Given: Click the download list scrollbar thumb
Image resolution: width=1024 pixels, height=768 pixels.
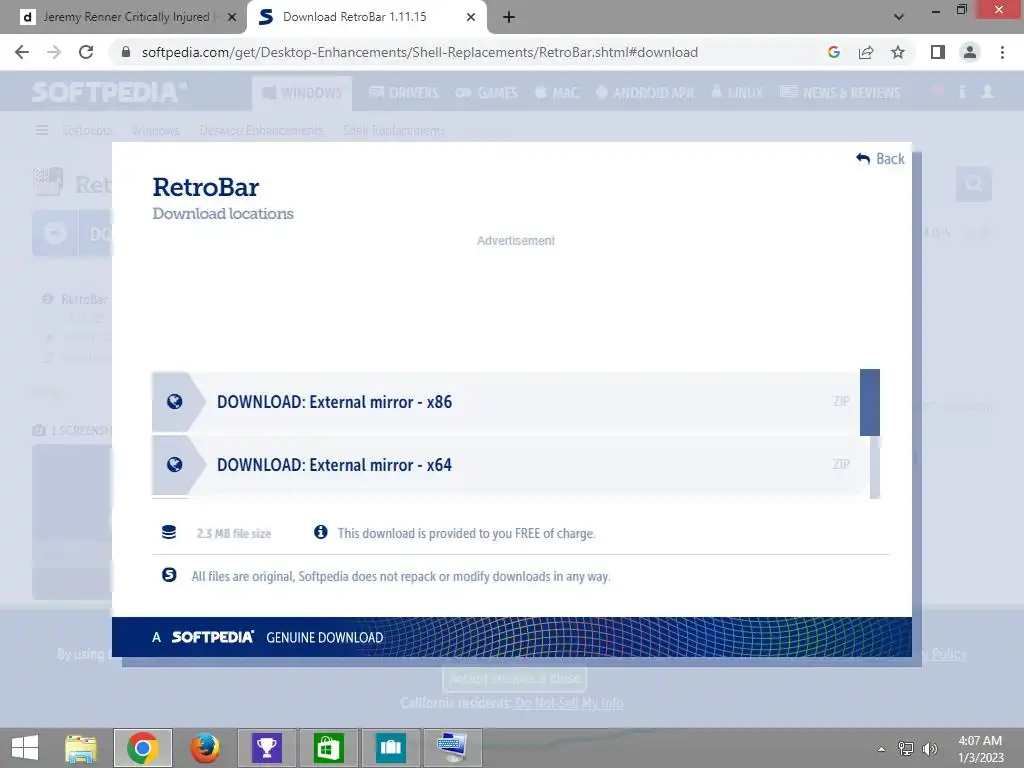Looking at the screenshot, I should tap(870, 402).
